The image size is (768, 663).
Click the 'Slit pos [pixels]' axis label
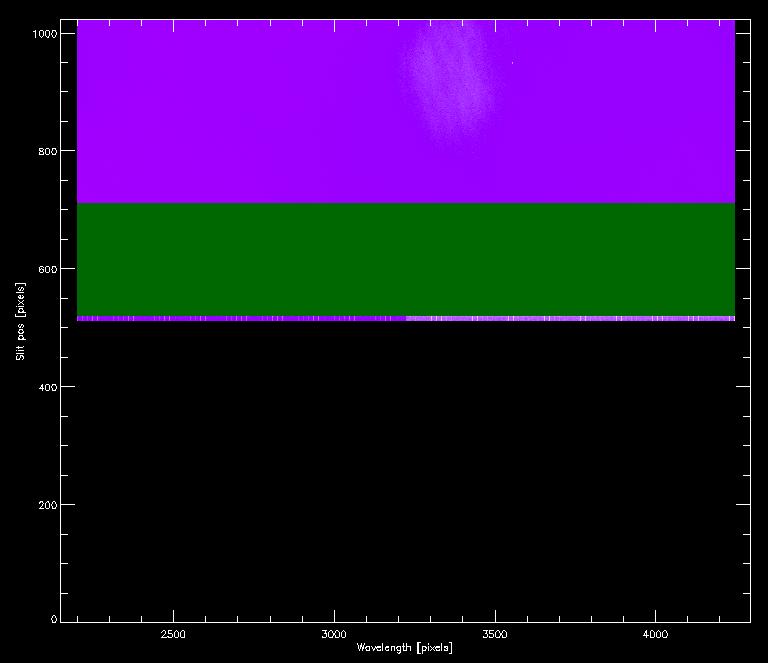(20, 321)
